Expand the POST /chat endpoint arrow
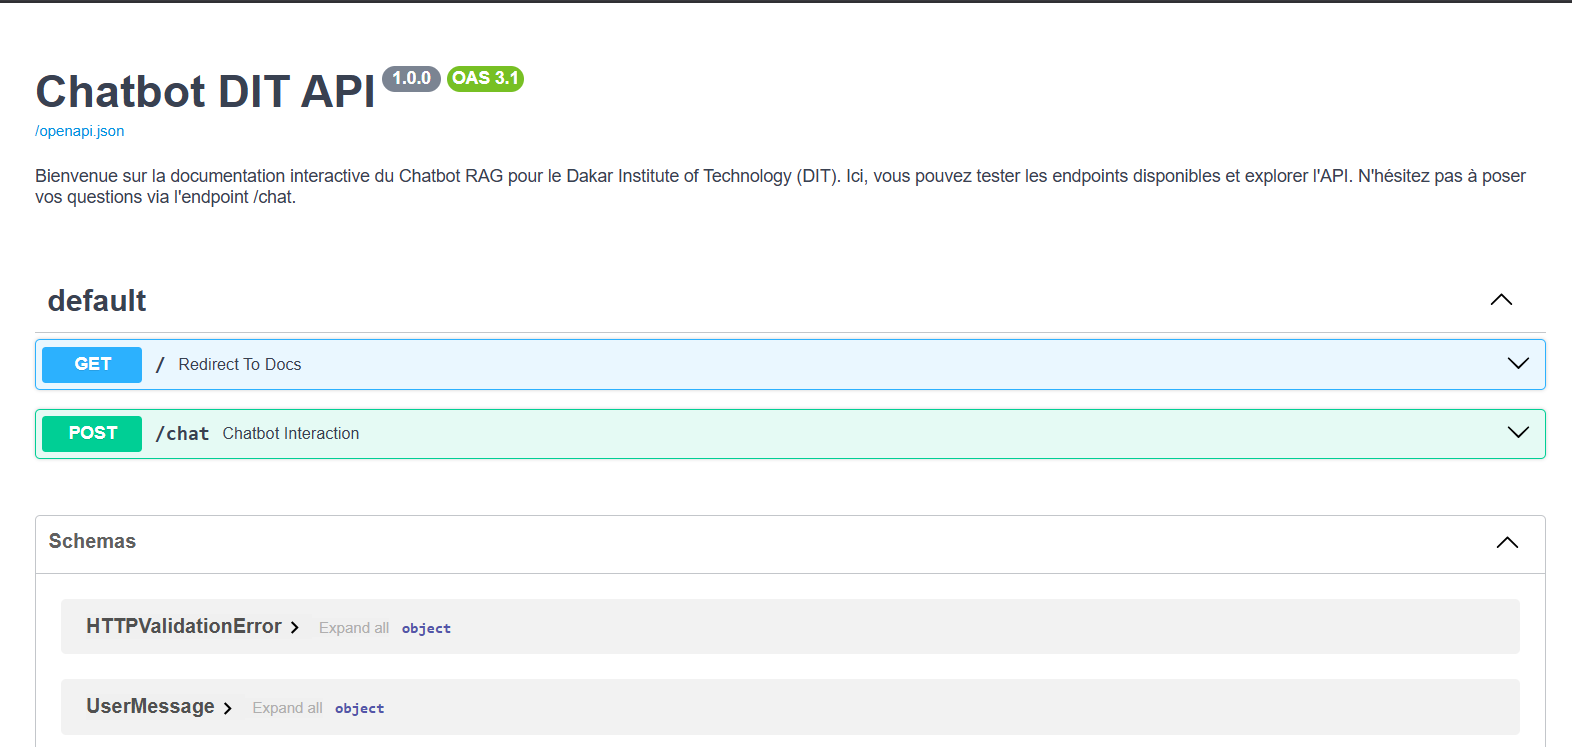1572x747 pixels. (1518, 432)
